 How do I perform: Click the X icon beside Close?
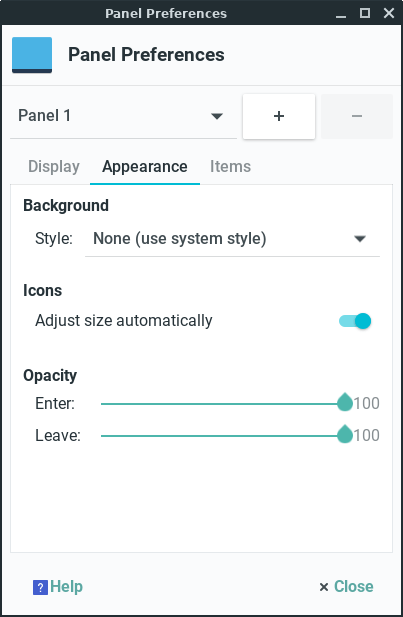coord(324,587)
